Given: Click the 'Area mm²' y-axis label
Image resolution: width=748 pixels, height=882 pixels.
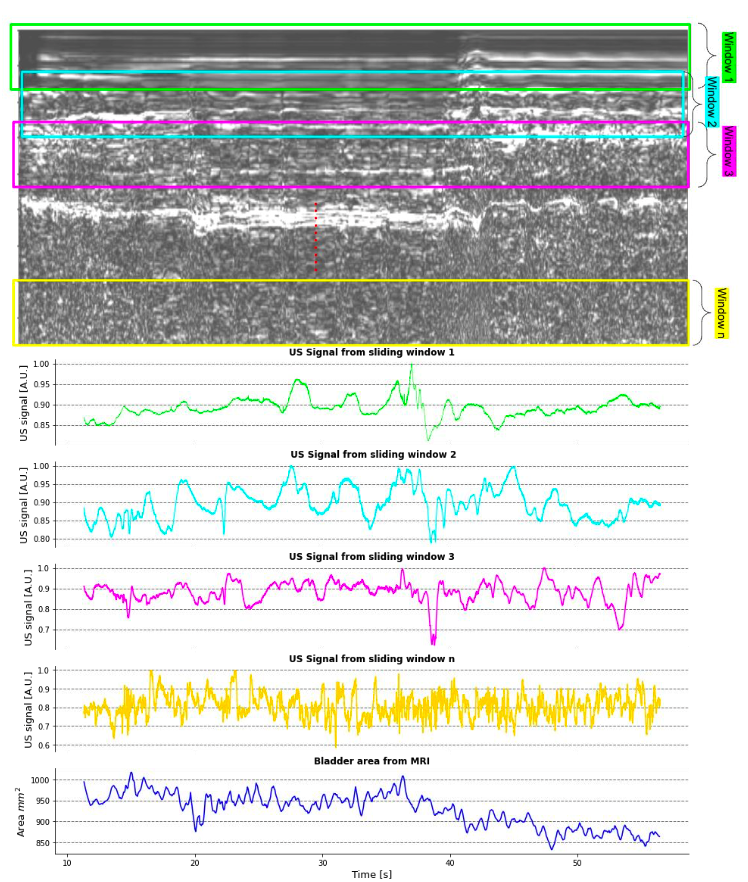Looking at the screenshot, I should coord(26,811).
